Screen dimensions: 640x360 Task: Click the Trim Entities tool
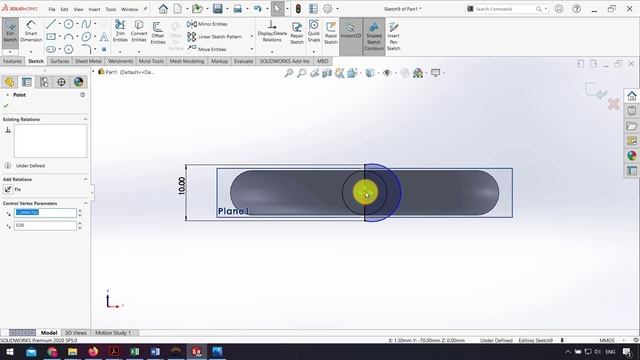pyautogui.click(x=120, y=31)
